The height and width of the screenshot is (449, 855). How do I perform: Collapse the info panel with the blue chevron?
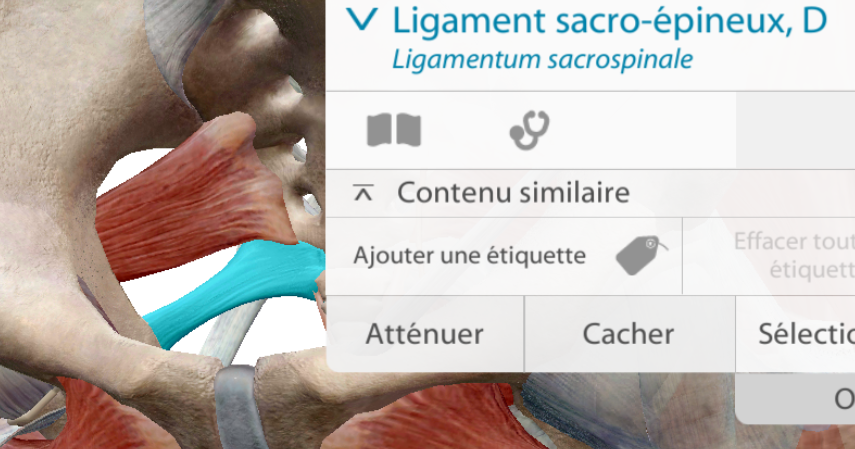(x=362, y=20)
